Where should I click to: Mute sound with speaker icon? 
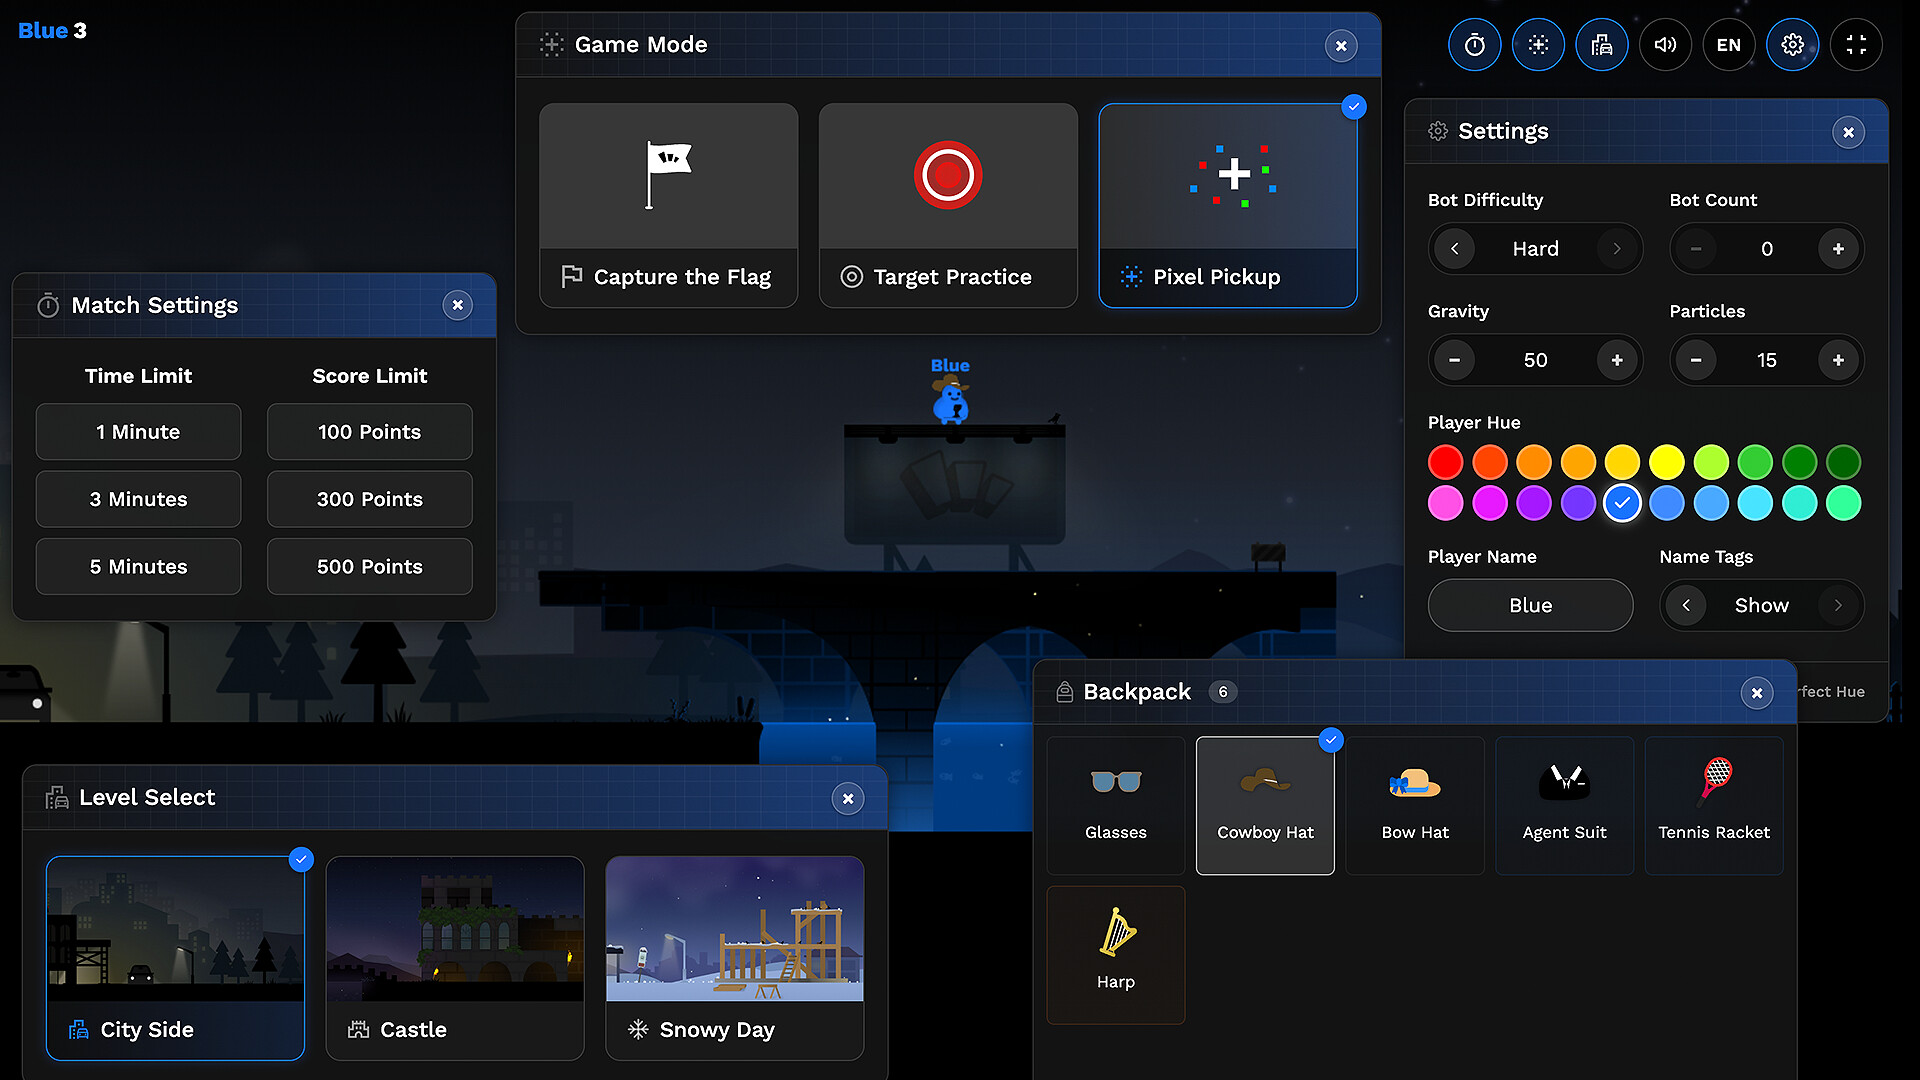[1665, 45]
